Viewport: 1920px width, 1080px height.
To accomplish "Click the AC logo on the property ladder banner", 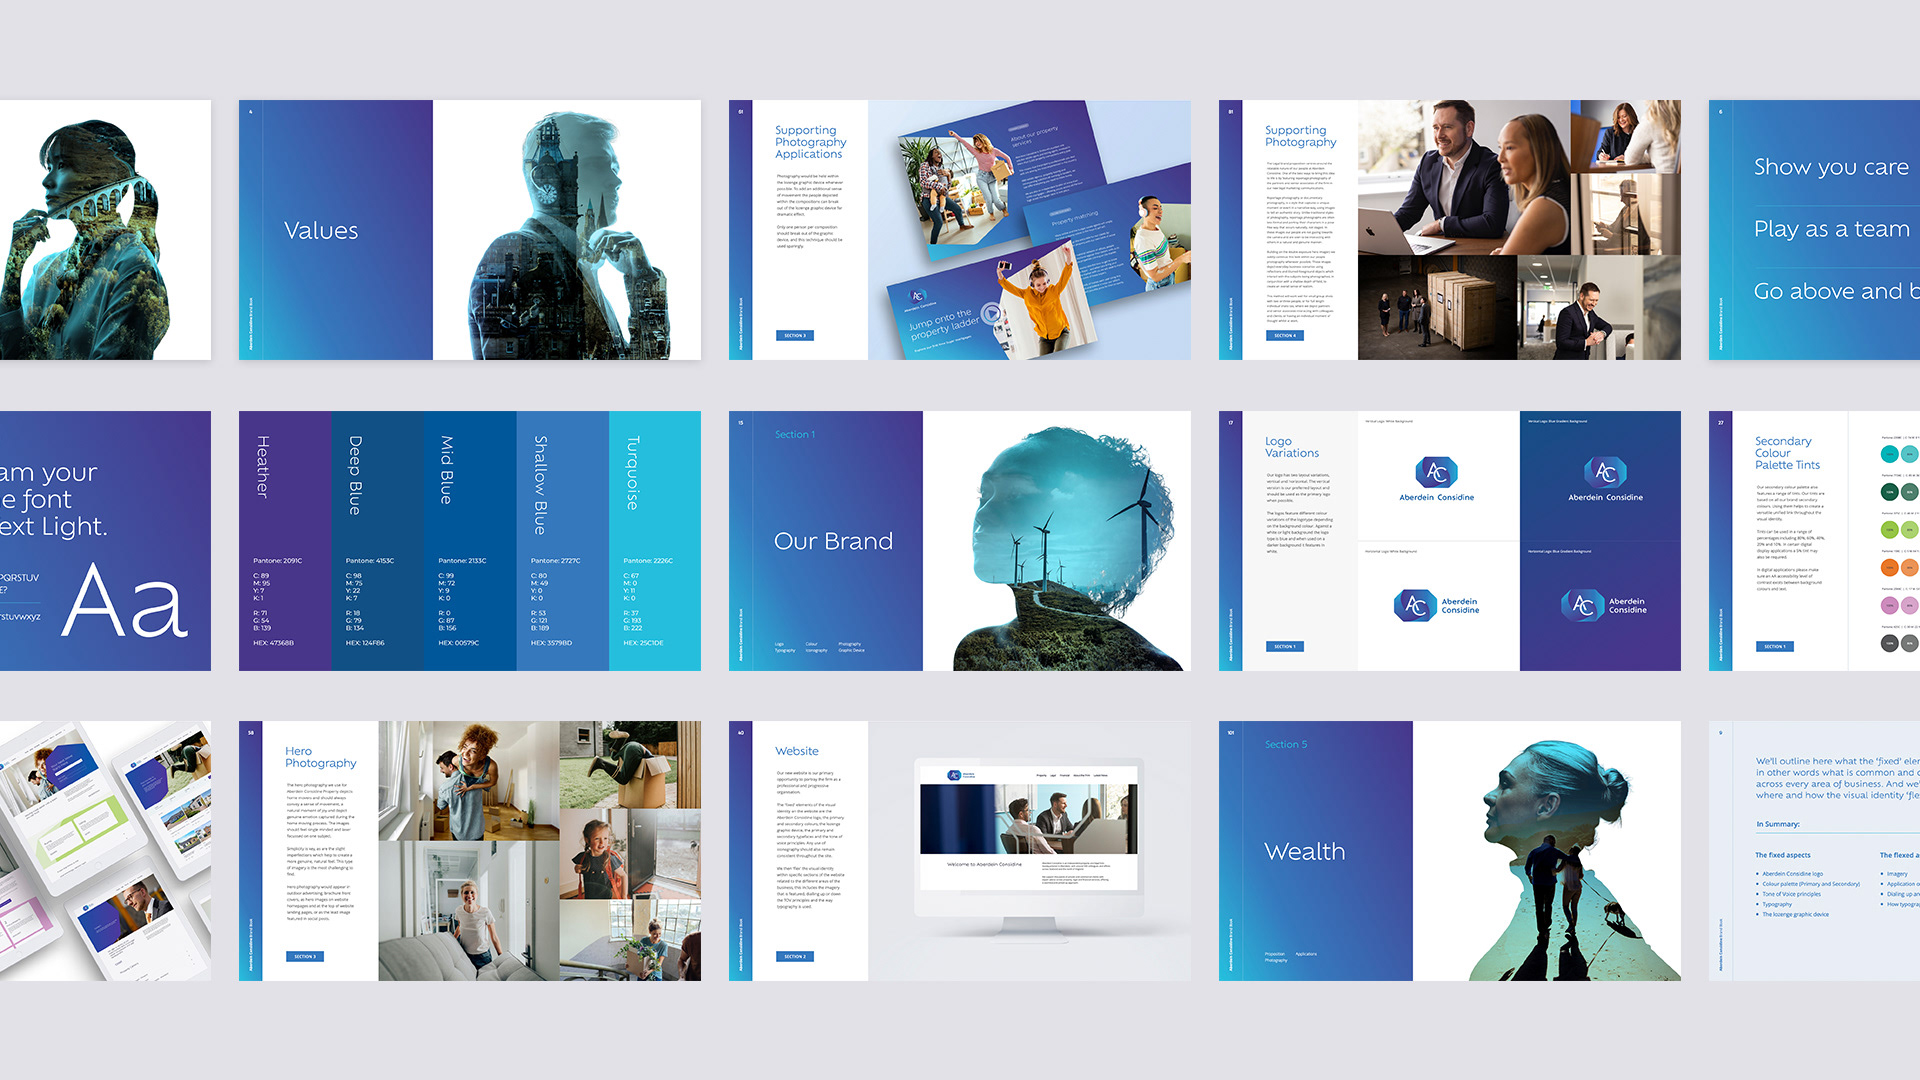I will point(917,296).
